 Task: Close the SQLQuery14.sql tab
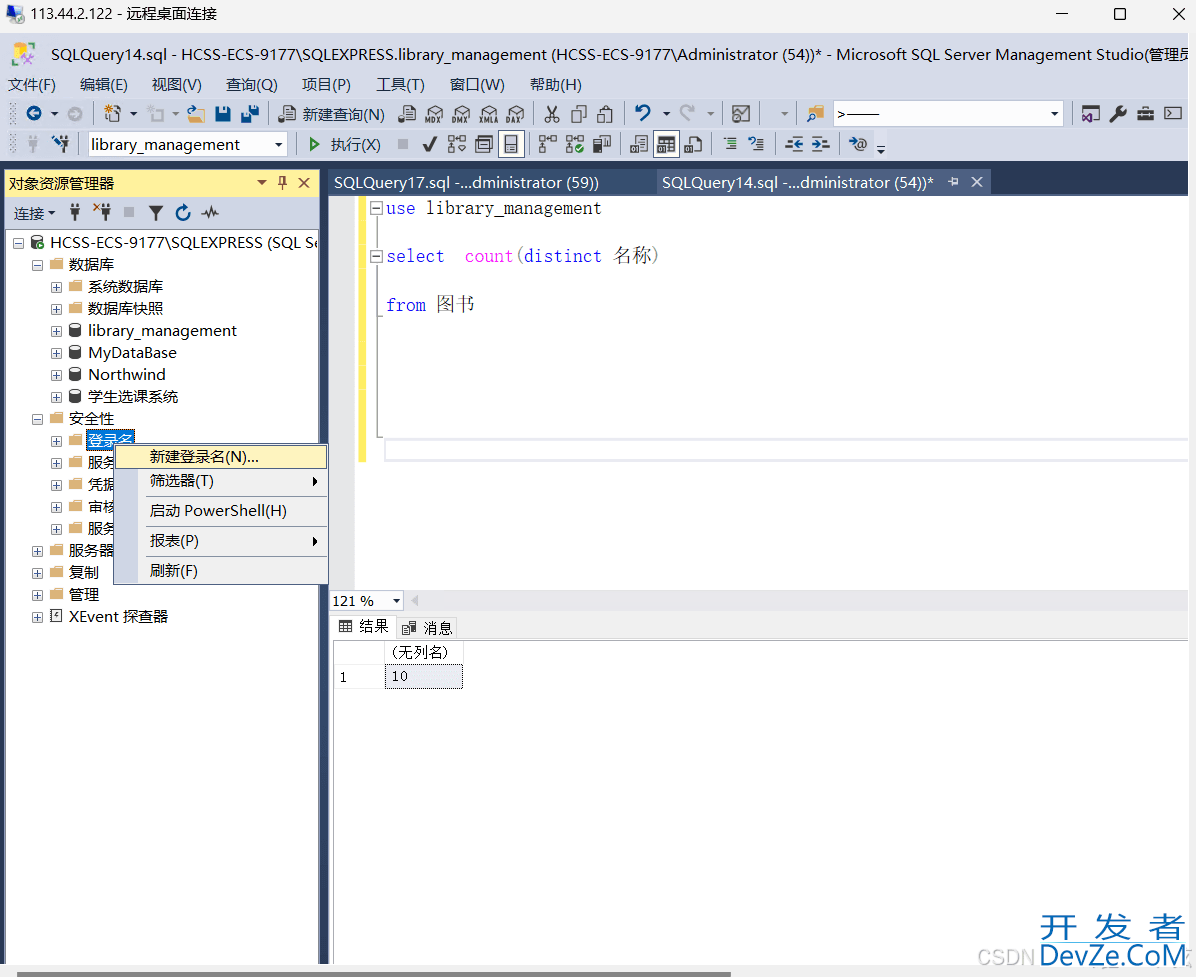976,182
